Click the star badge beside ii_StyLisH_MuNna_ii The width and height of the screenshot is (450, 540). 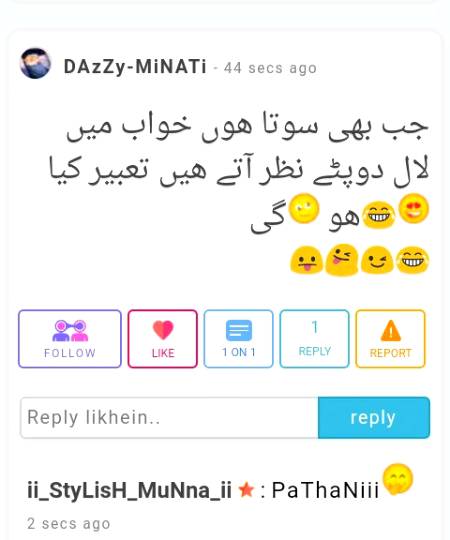tap(246, 490)
